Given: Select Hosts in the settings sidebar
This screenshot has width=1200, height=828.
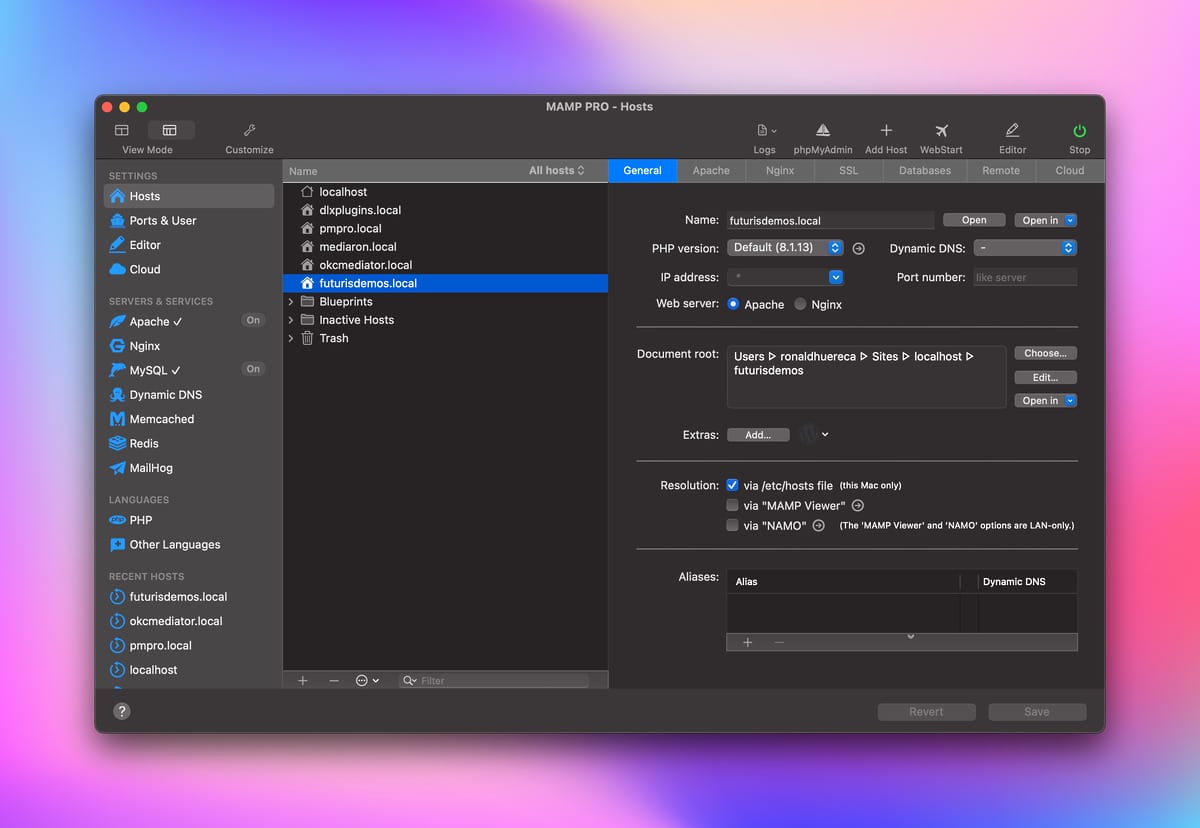Looking at the screenshot, I should 189,196.
